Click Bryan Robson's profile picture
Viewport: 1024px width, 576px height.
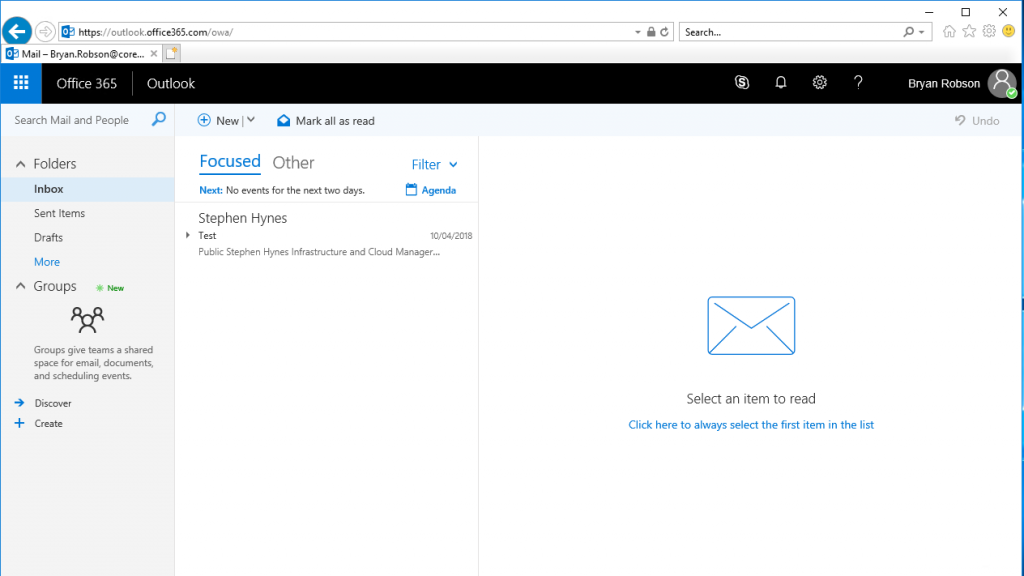click(x=1001, y=83)
